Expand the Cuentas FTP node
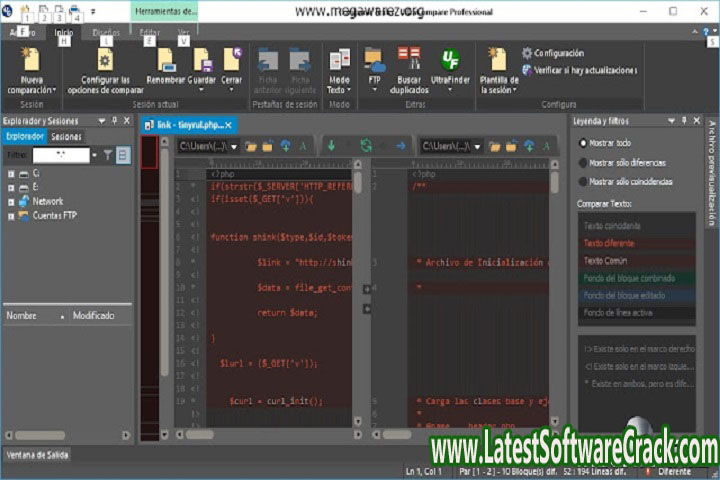 pos(11,216)
